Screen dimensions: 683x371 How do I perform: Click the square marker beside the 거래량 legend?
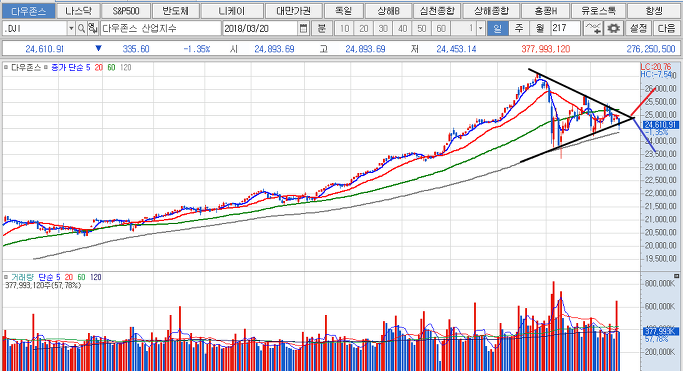[x=6, y=277]
